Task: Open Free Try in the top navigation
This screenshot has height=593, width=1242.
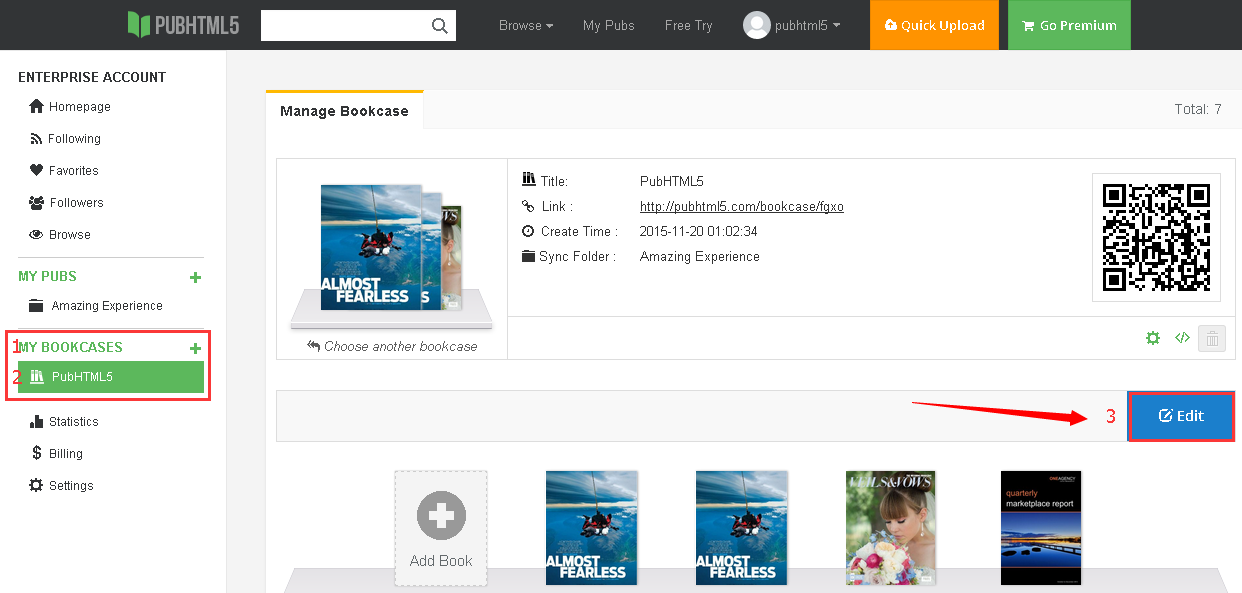Action: pyautogui.click(x=689, y=26)
